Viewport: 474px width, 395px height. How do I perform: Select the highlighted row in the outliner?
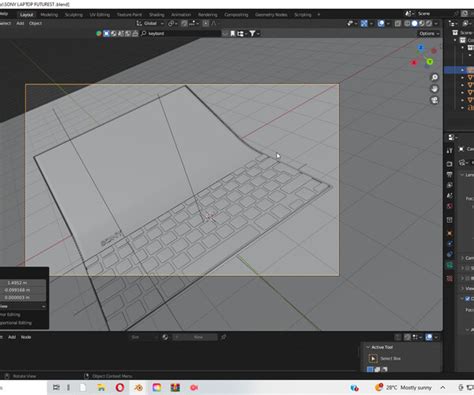point(459,70)
